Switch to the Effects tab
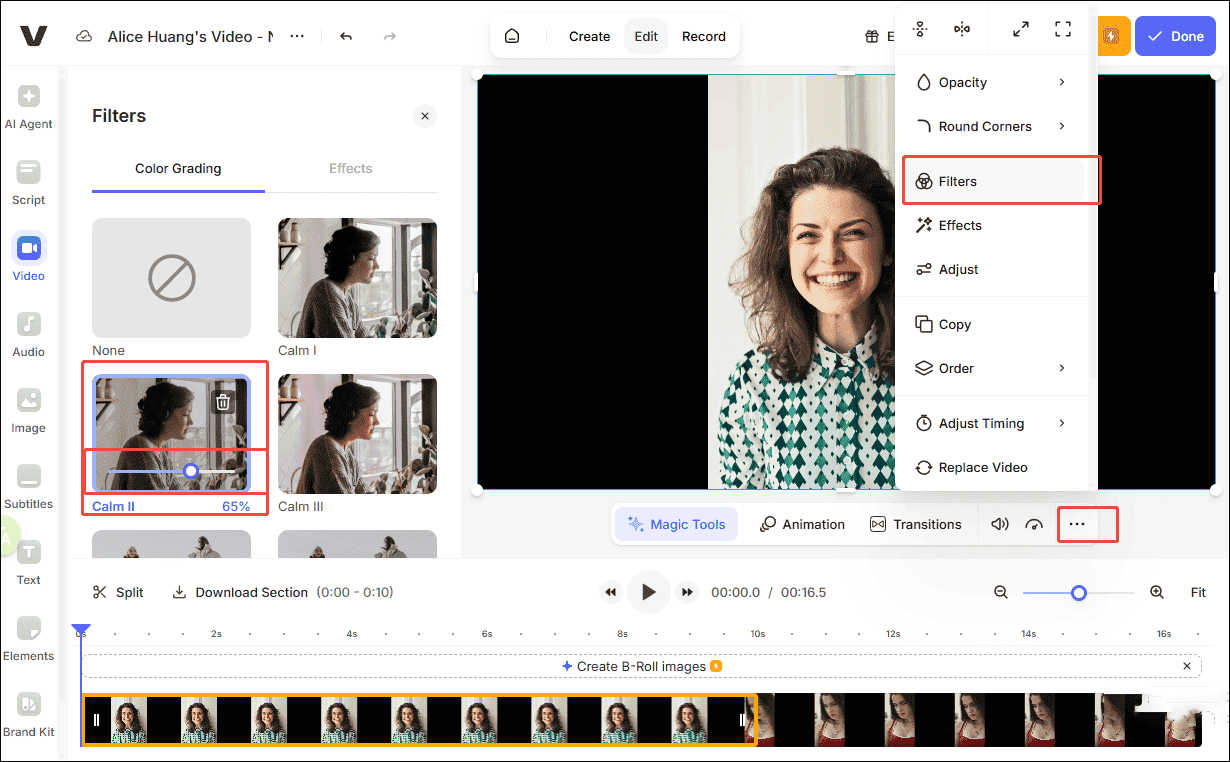 click(x=350, y=168)
